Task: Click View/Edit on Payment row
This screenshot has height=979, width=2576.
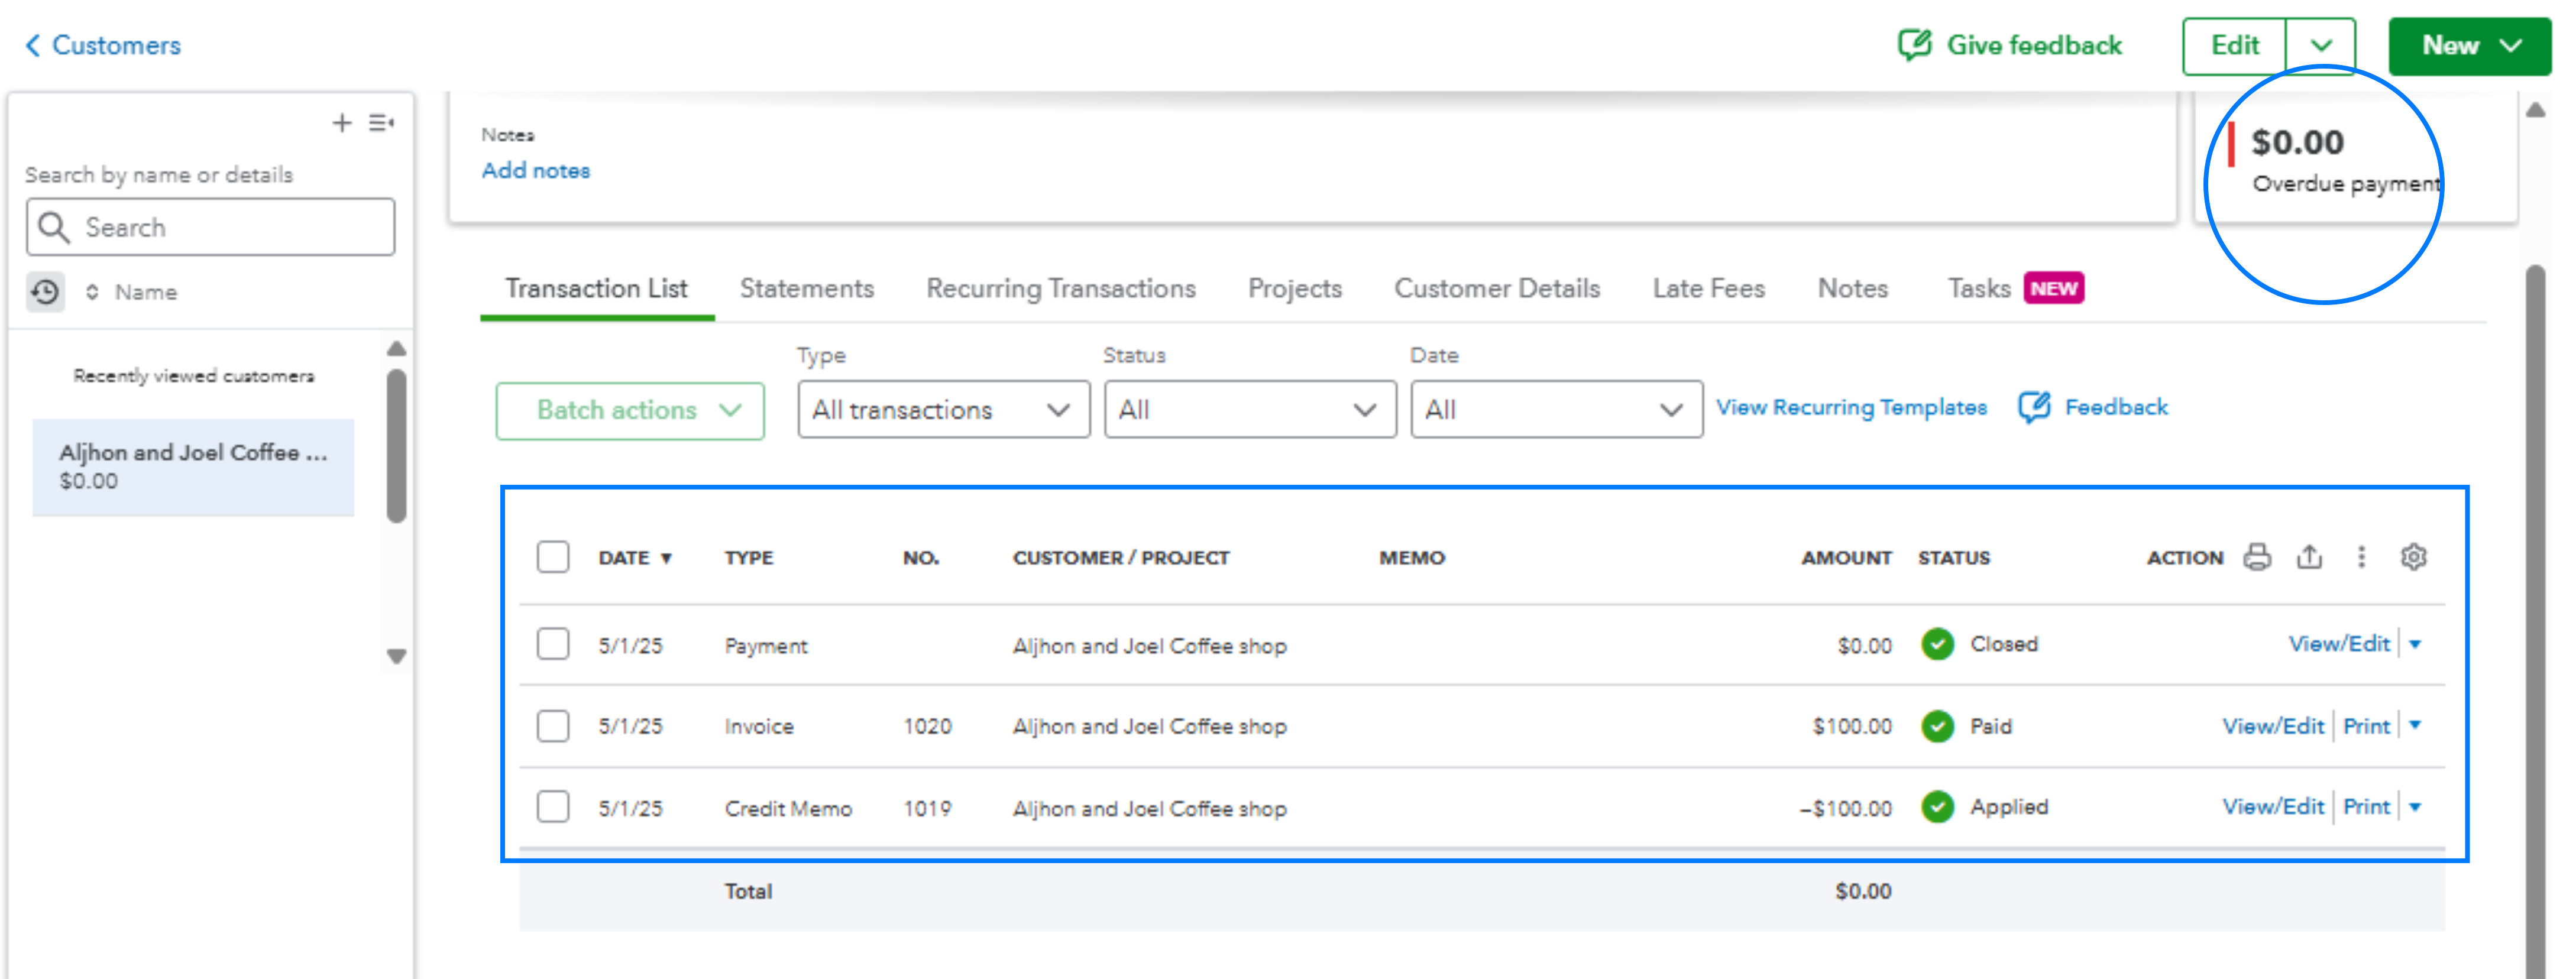Action: [x=2339, y=644]
